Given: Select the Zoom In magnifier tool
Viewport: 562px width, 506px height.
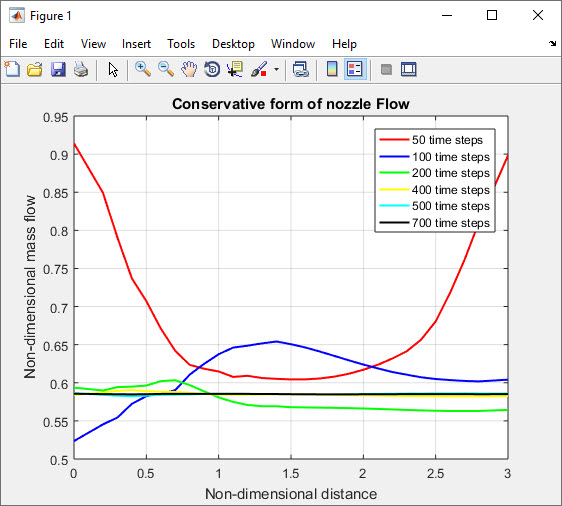Looking at the screenshot, I should pyautogui.click(x=143, y=69).
